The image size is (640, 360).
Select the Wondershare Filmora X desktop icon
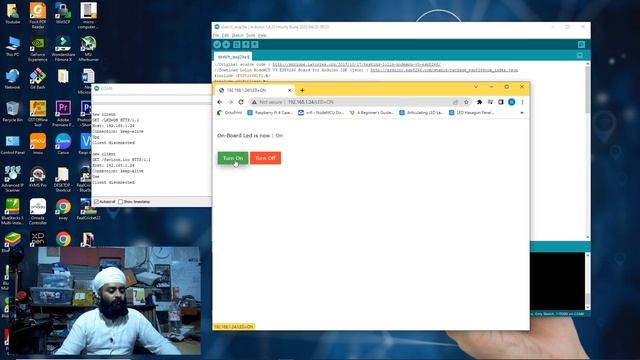63,49
